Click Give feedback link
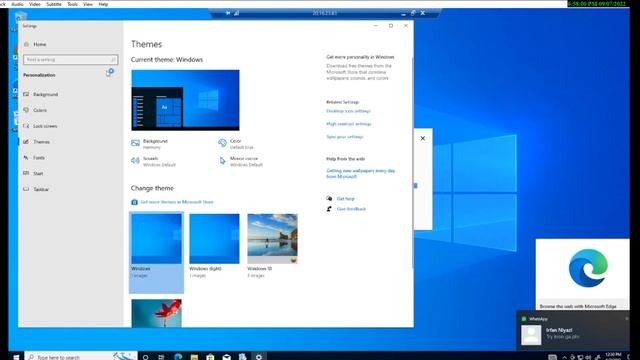640x360 pixels. 351,209
